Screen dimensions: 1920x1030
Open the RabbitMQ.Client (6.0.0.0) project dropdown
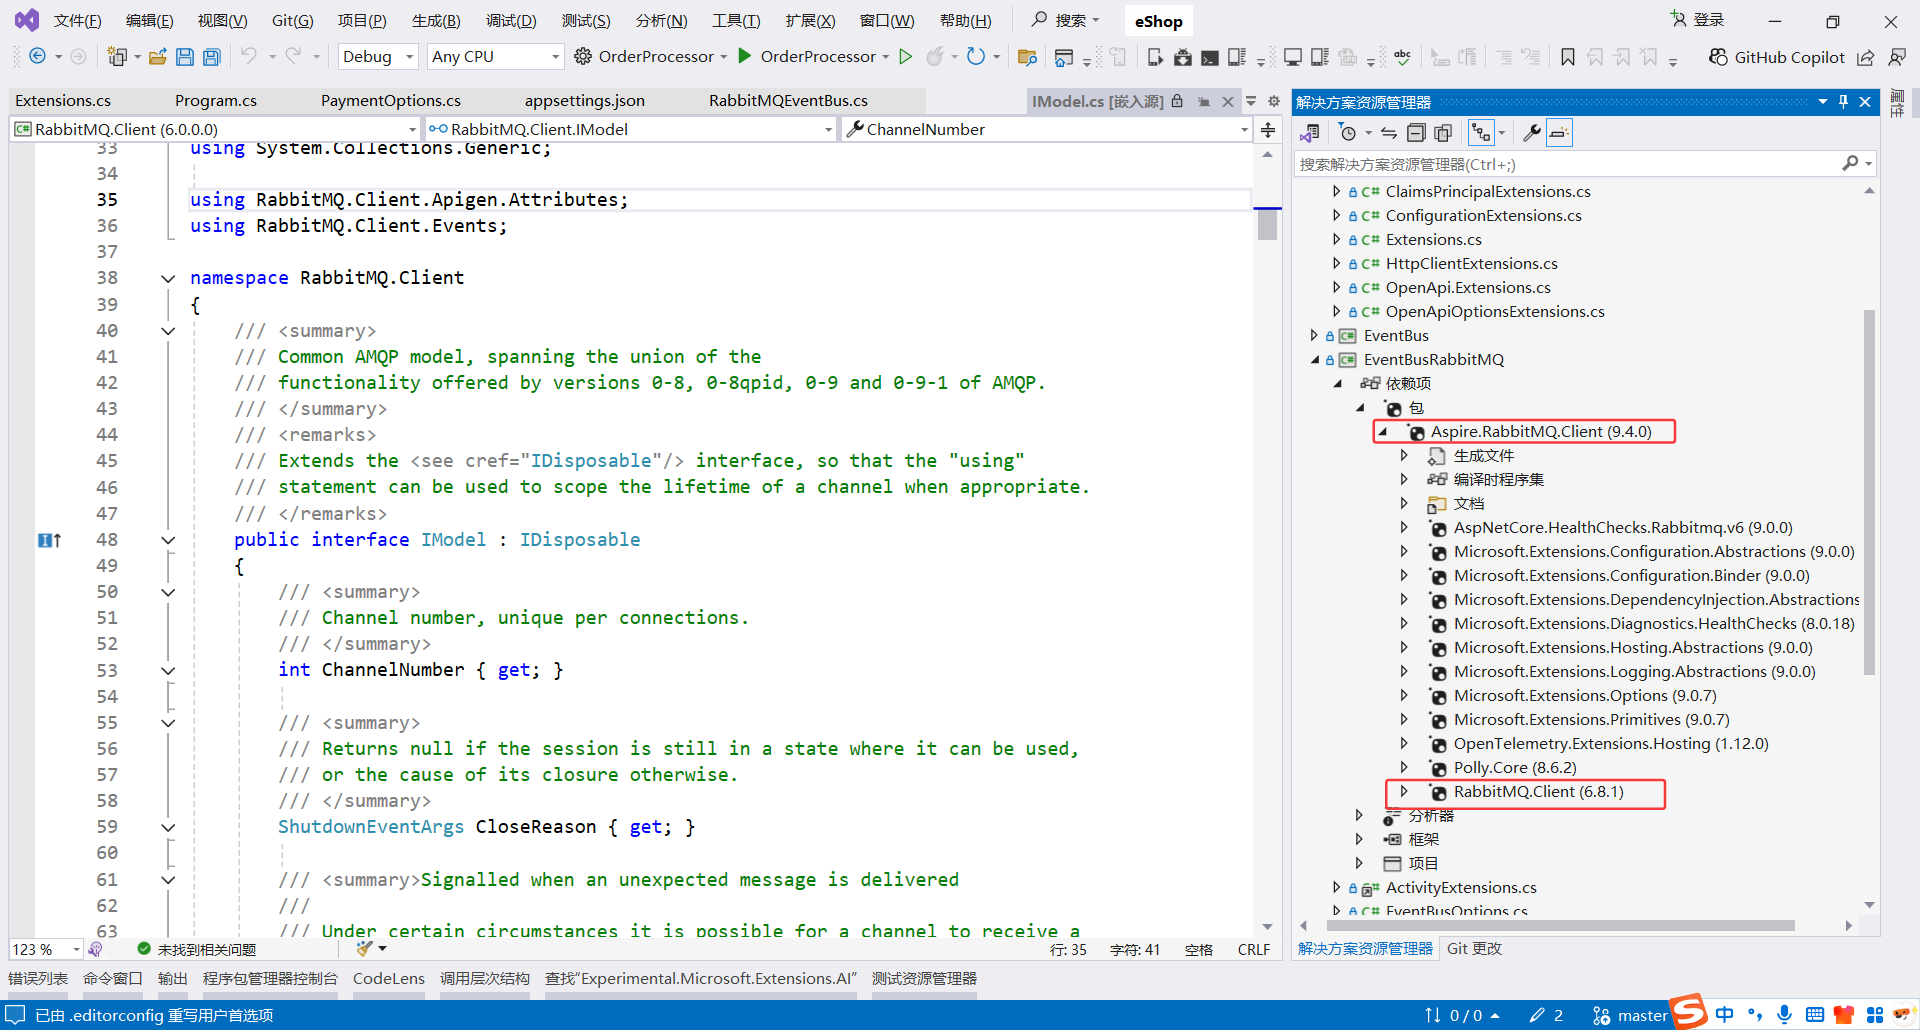pos(215,129)
